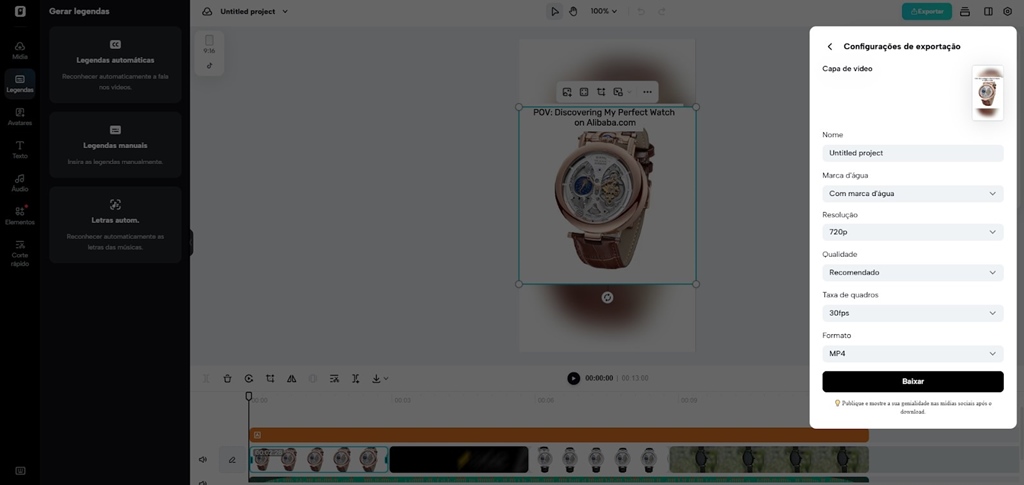This screenshot has width=1024, height=485.
Task: Expand the Formato MP4 dropdown
Action: (x=912, y=354)
